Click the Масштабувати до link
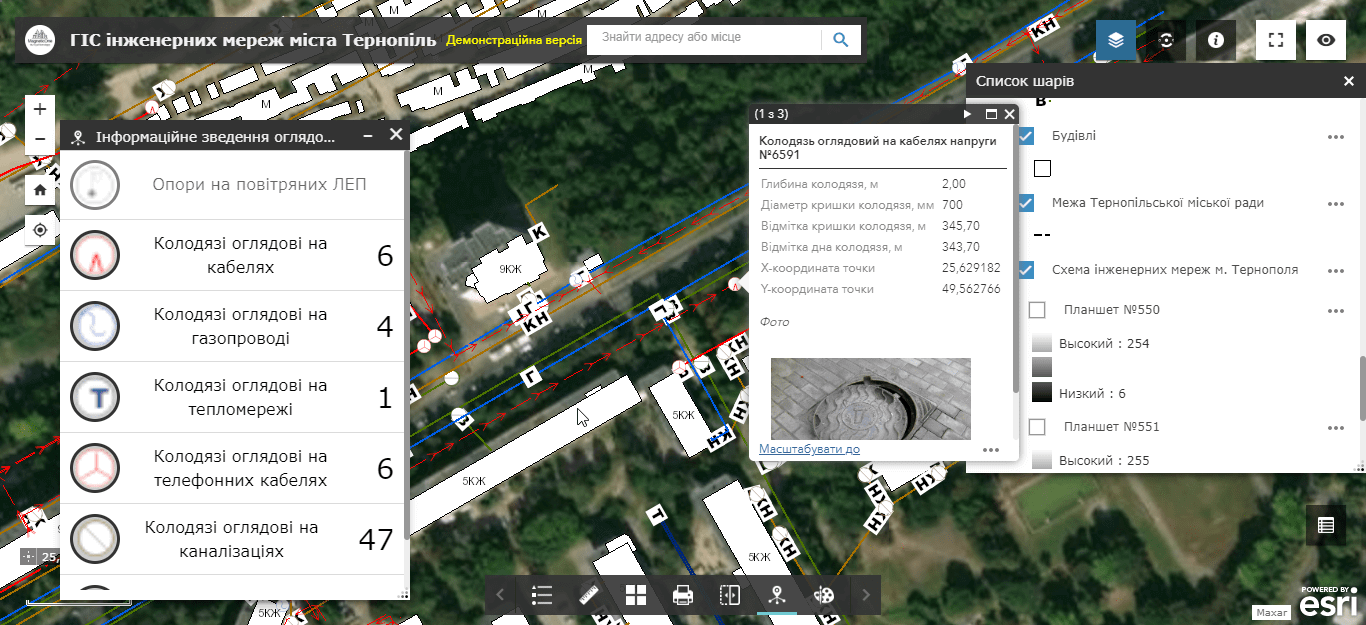 [809, 449]
